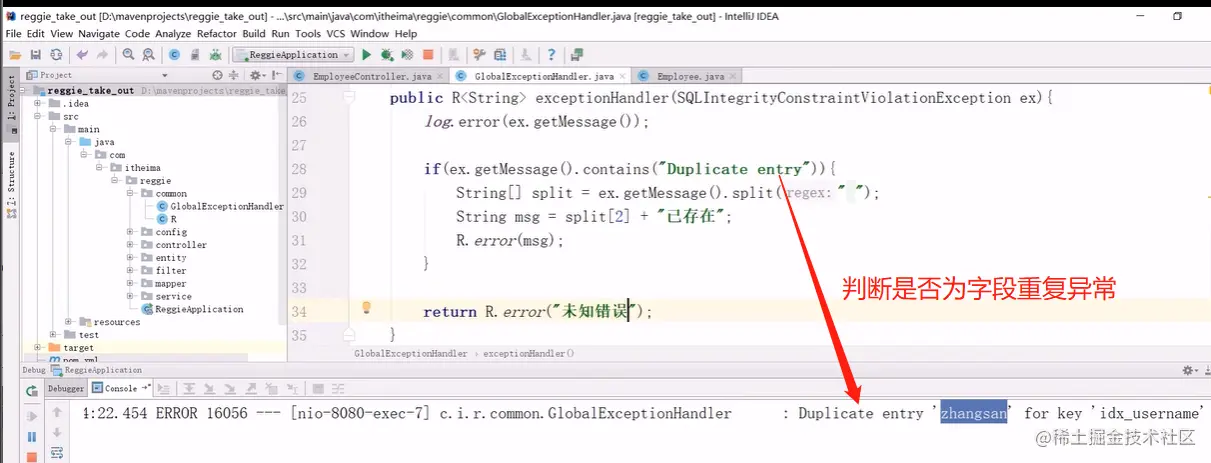Screen dimensions: 1211x463
Task: Toggle the code fold marker at line 35
Action: (x=349, y=335)
